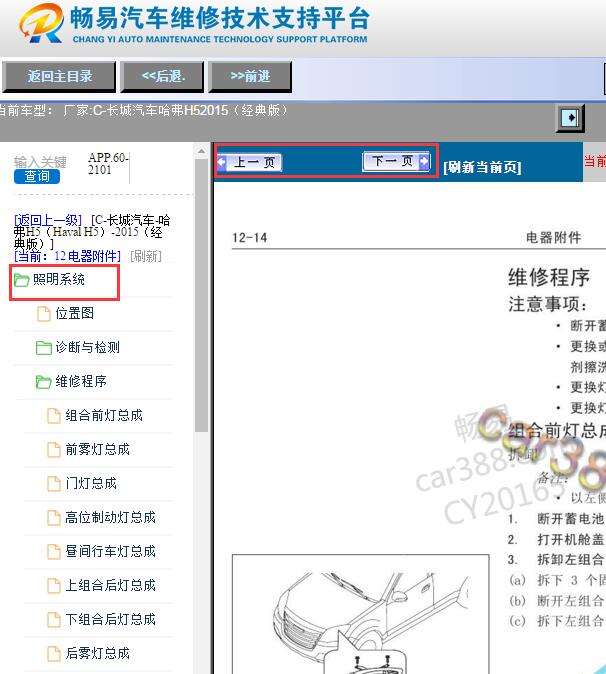Click the 刷新 link in sidebar
The image size is (606, 674).
[x=146, y=257]
